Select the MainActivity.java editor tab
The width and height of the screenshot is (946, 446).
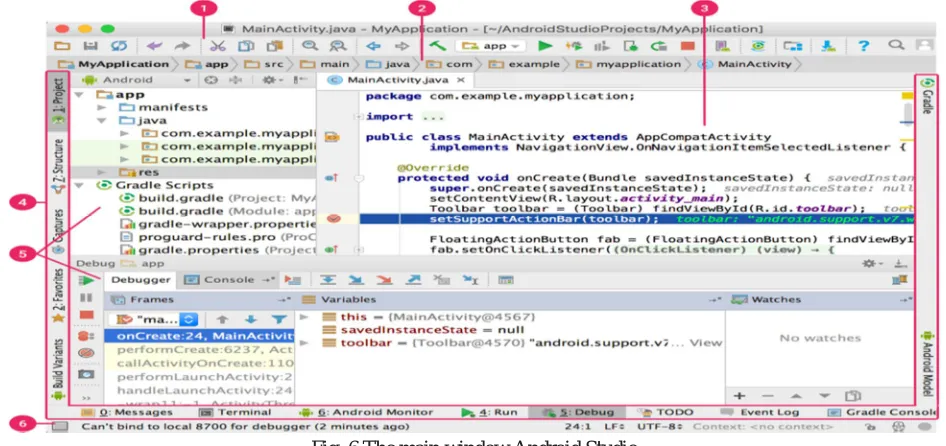coord(396,80)
